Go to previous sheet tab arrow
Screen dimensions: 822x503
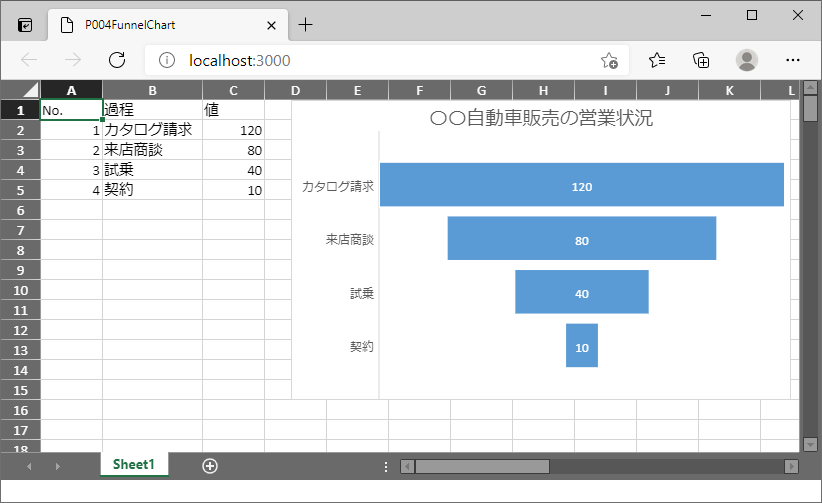[x=29, y=466]
